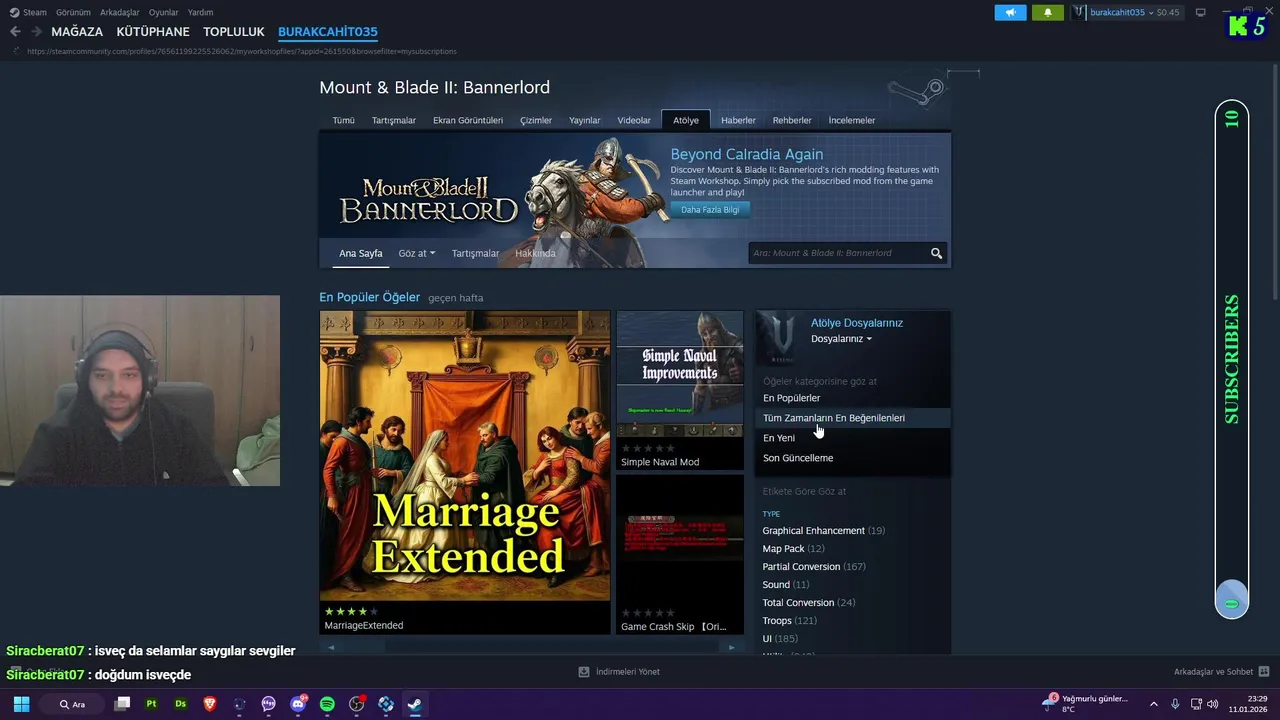Open the Yardım menu
1280x720 pixels.
coord(200,12)
